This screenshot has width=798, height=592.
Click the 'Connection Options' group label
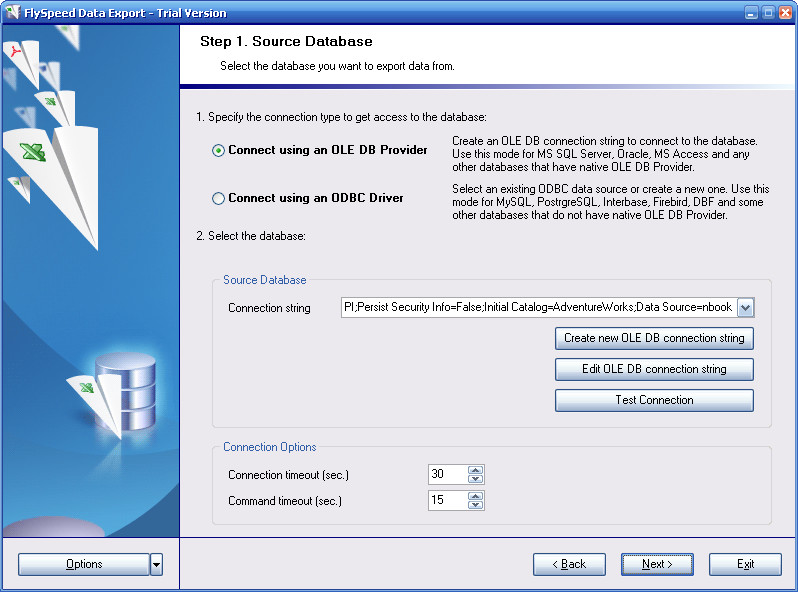click(270, 447)
